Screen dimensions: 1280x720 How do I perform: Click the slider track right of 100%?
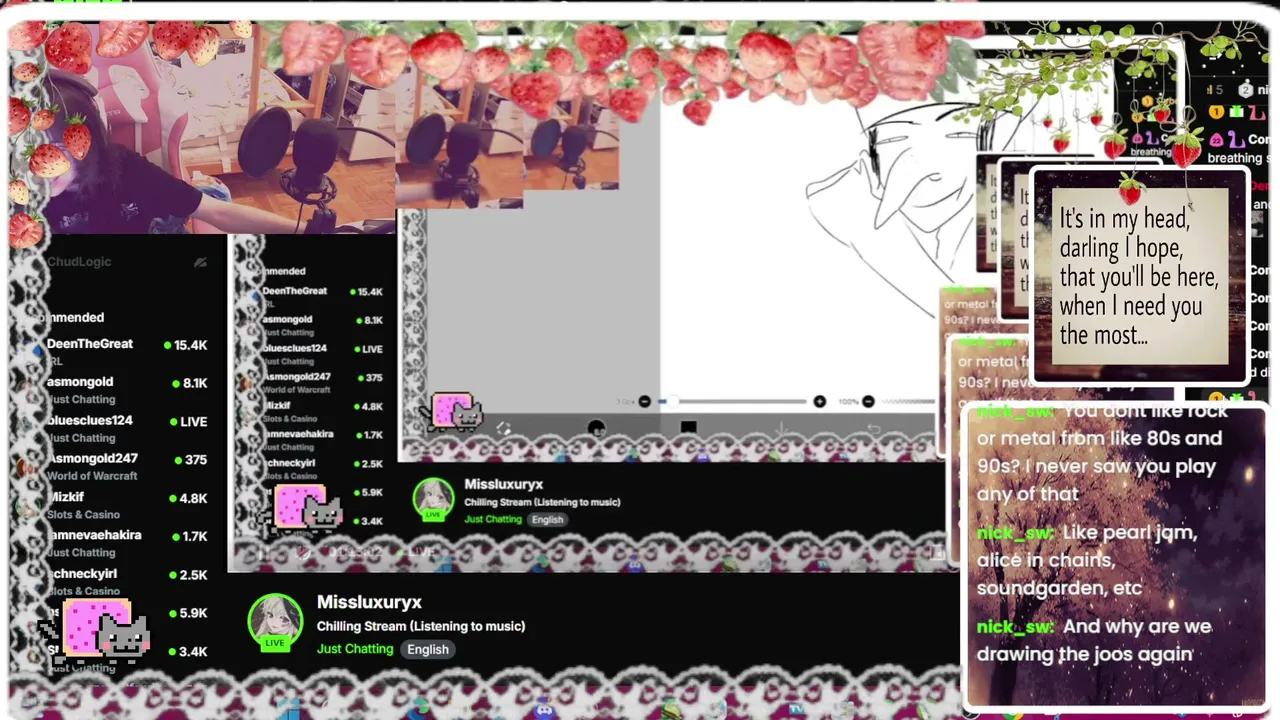(908, 401)
